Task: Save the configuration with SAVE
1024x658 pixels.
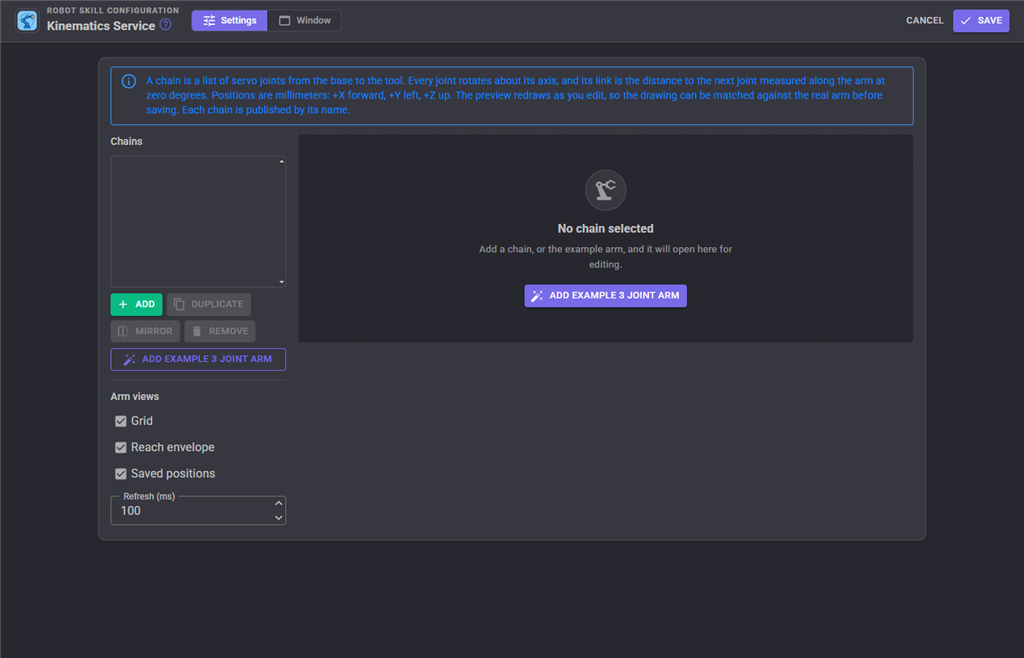Action: click(x=981, y=20)
